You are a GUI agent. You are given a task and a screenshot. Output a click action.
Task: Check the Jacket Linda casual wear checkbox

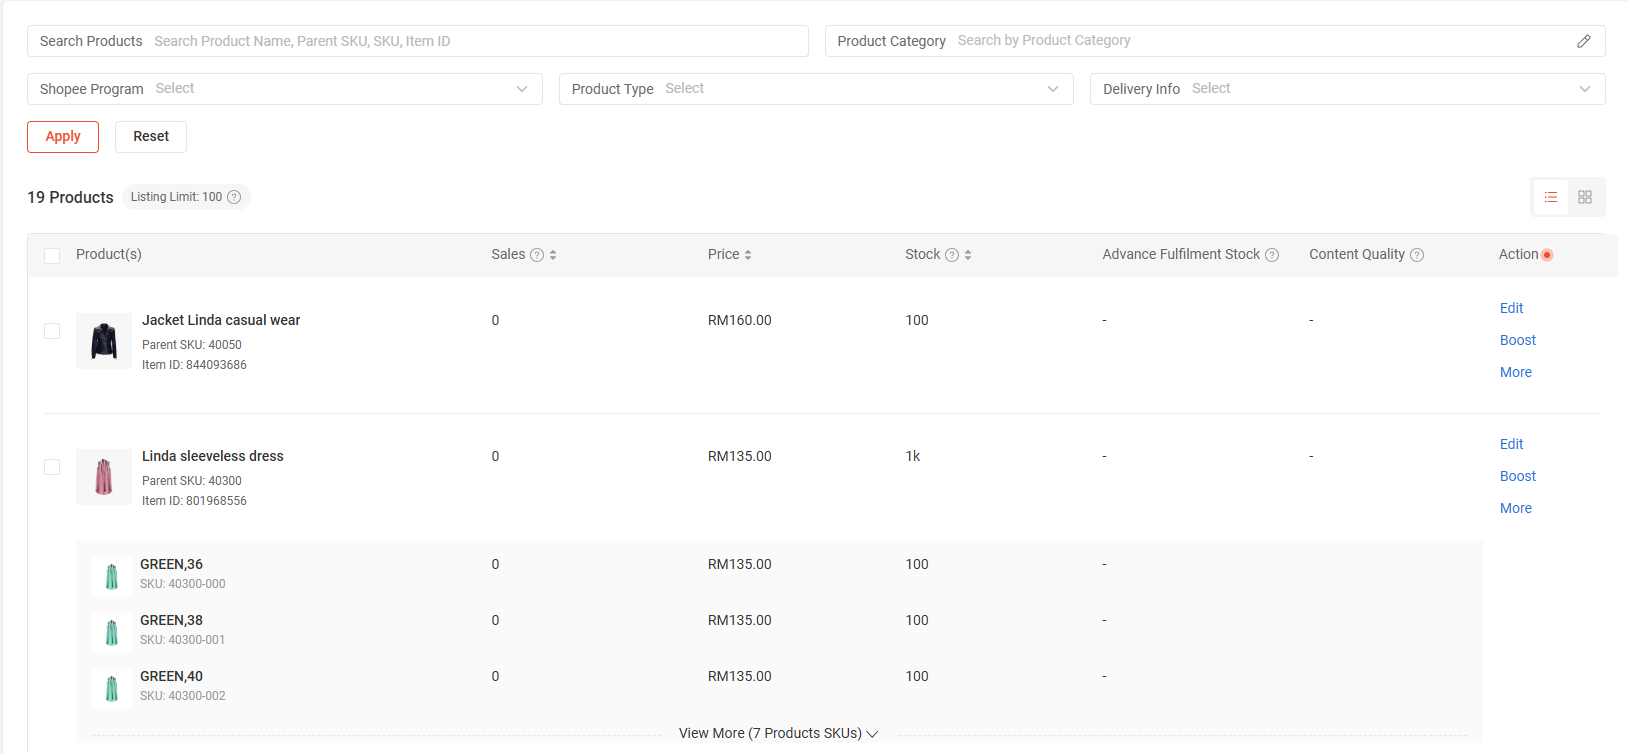click(x=52, y=331)
